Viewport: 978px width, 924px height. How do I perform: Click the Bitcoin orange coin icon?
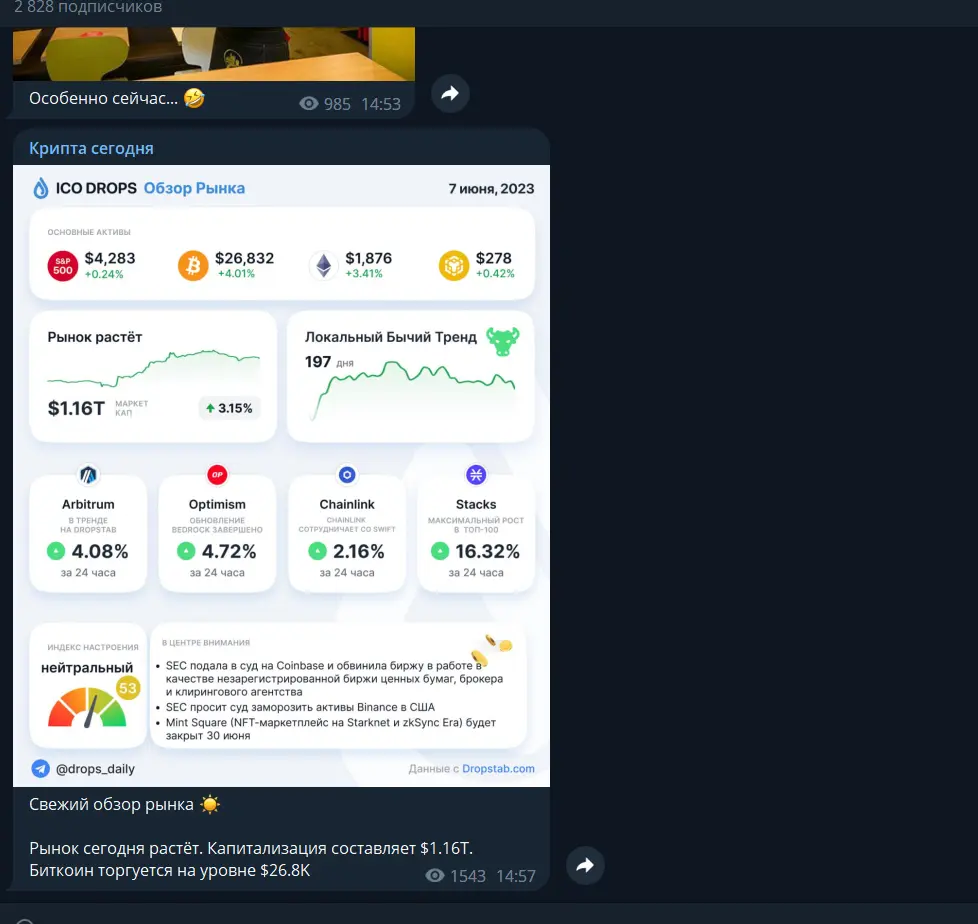[x=193, y=266]
